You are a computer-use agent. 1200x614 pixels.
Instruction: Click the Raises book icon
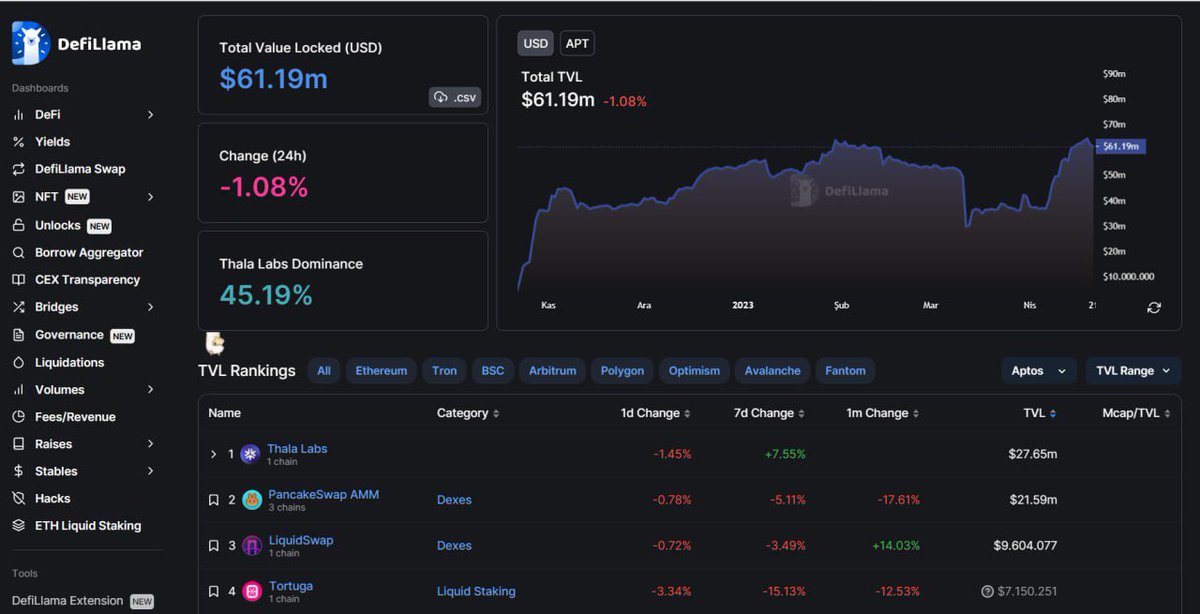click(18, 444)
